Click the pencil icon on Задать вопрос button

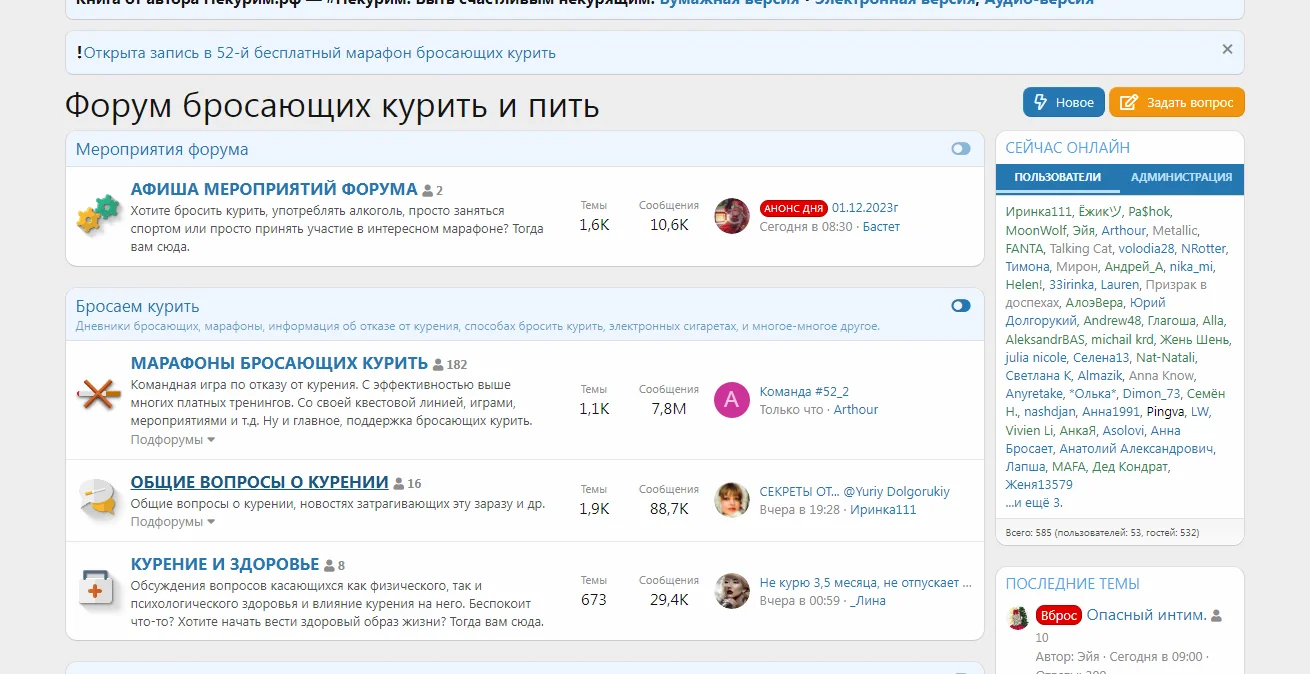pyautogui.click(x=1130, y=101)
